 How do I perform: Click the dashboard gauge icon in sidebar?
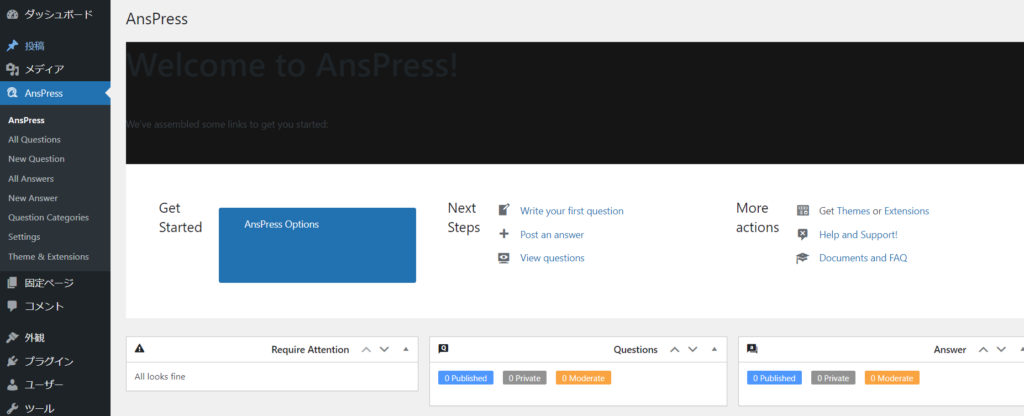tap(12, 15)
